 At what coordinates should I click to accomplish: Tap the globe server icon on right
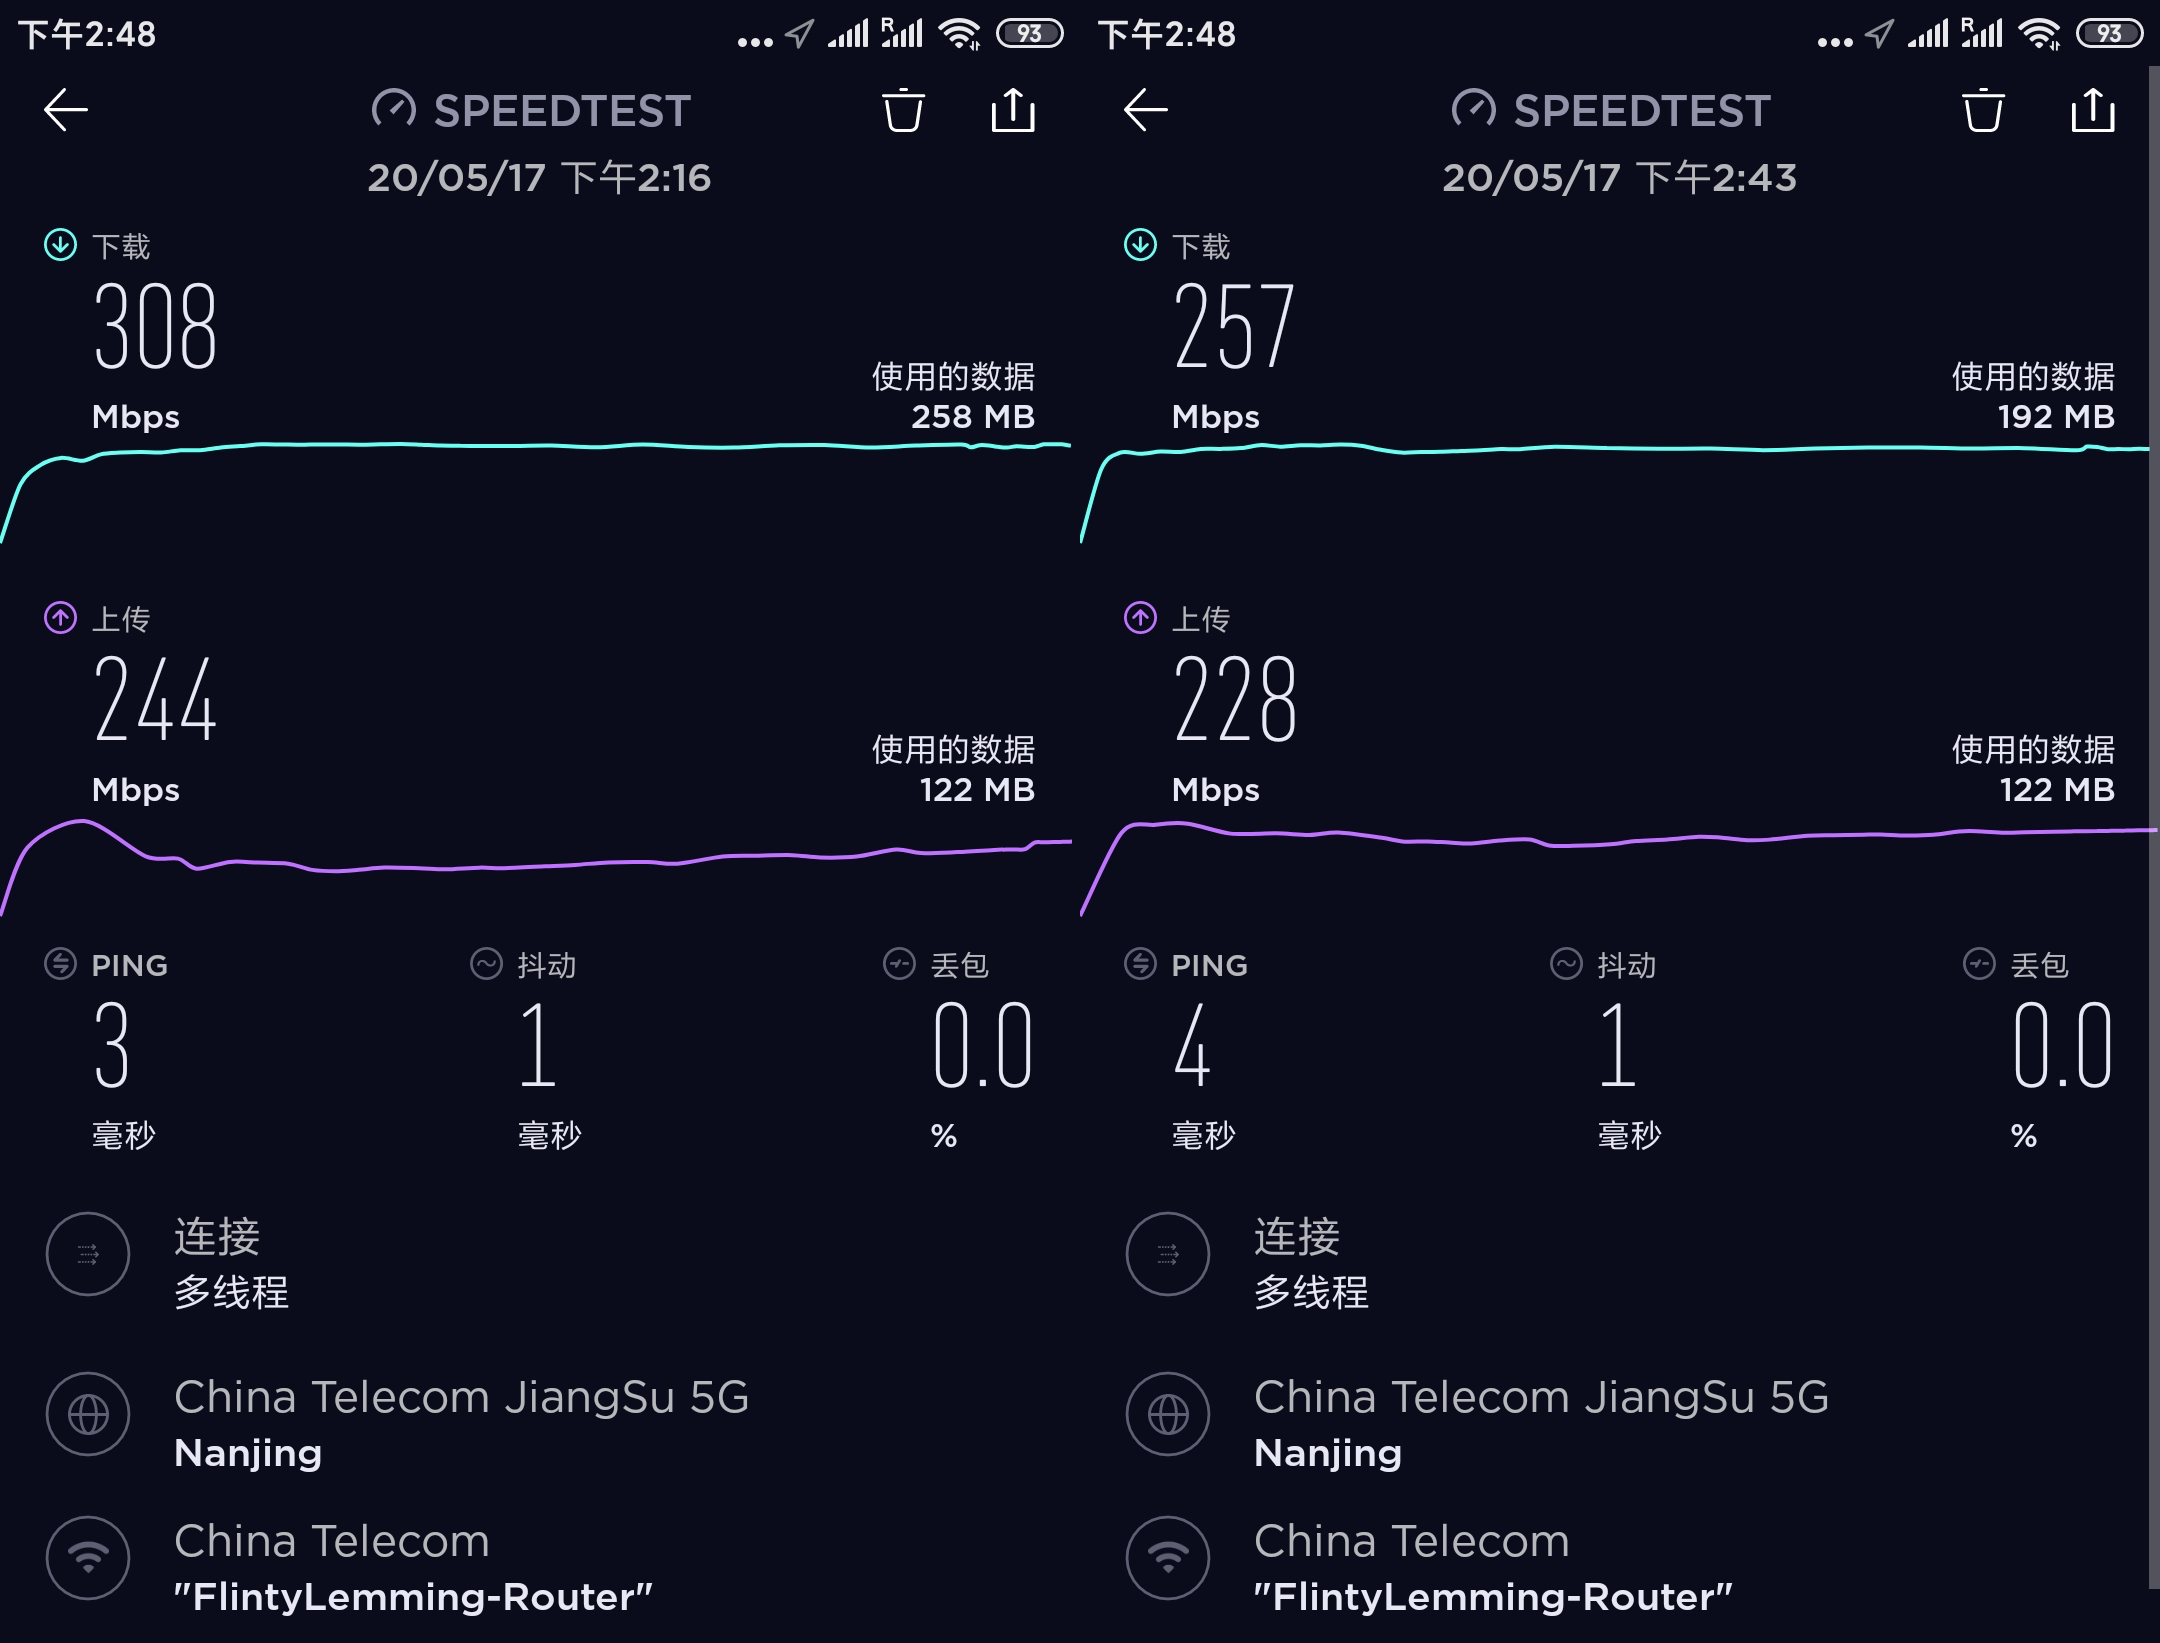1168,1414
